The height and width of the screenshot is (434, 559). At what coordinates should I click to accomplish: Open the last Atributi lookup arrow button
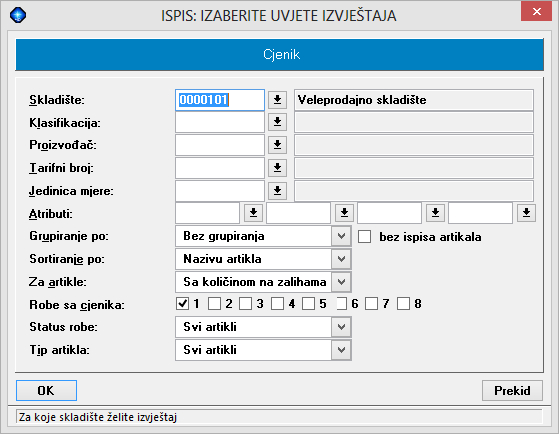526,213
